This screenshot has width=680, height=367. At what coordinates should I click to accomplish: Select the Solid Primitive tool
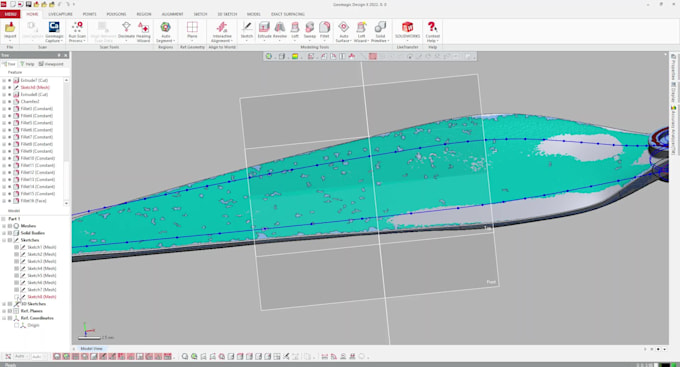pyautogui.click(x=380, y=32)
